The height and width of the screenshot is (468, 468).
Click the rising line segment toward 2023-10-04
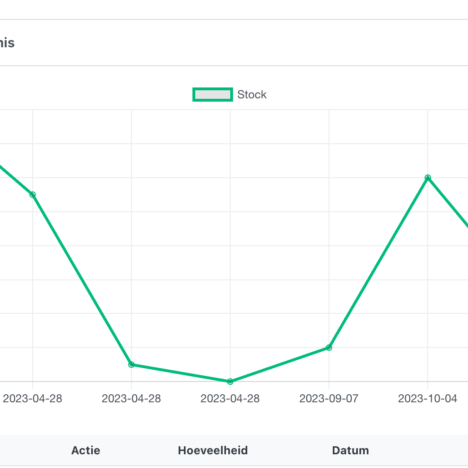[x=378, y=262]
